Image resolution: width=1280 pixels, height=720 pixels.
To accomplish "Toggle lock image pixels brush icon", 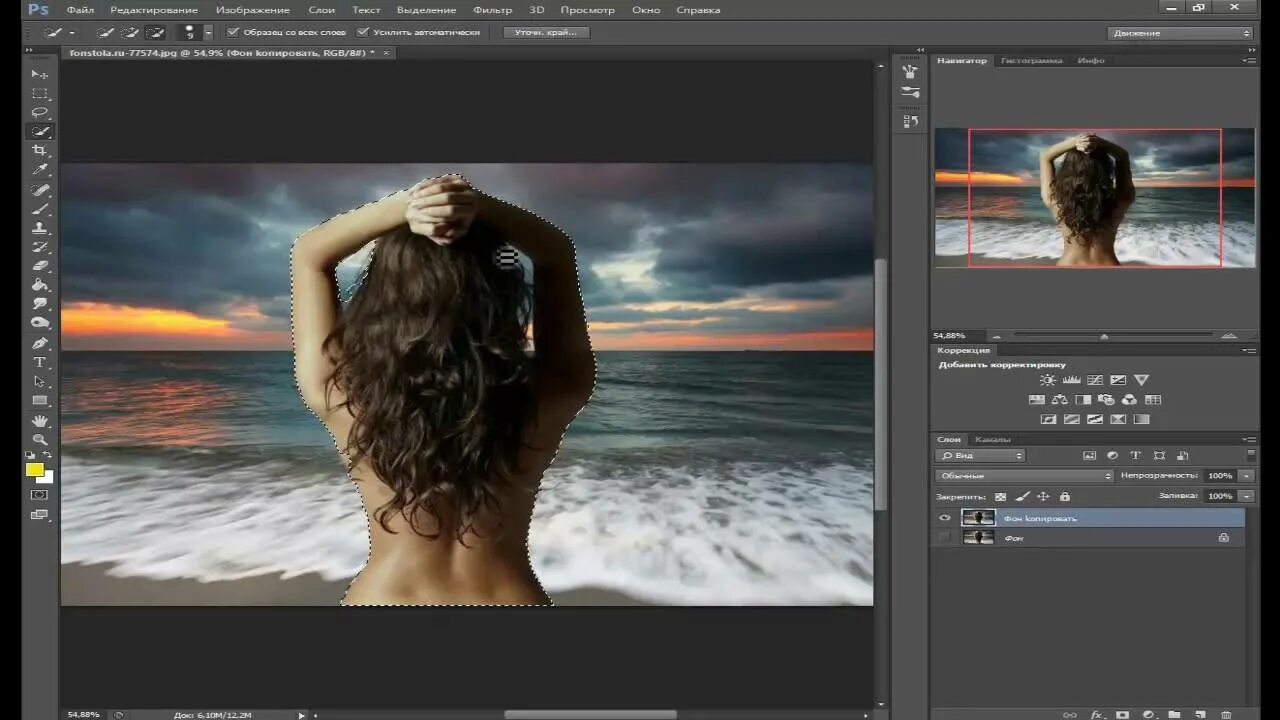I will (1022, 496).
